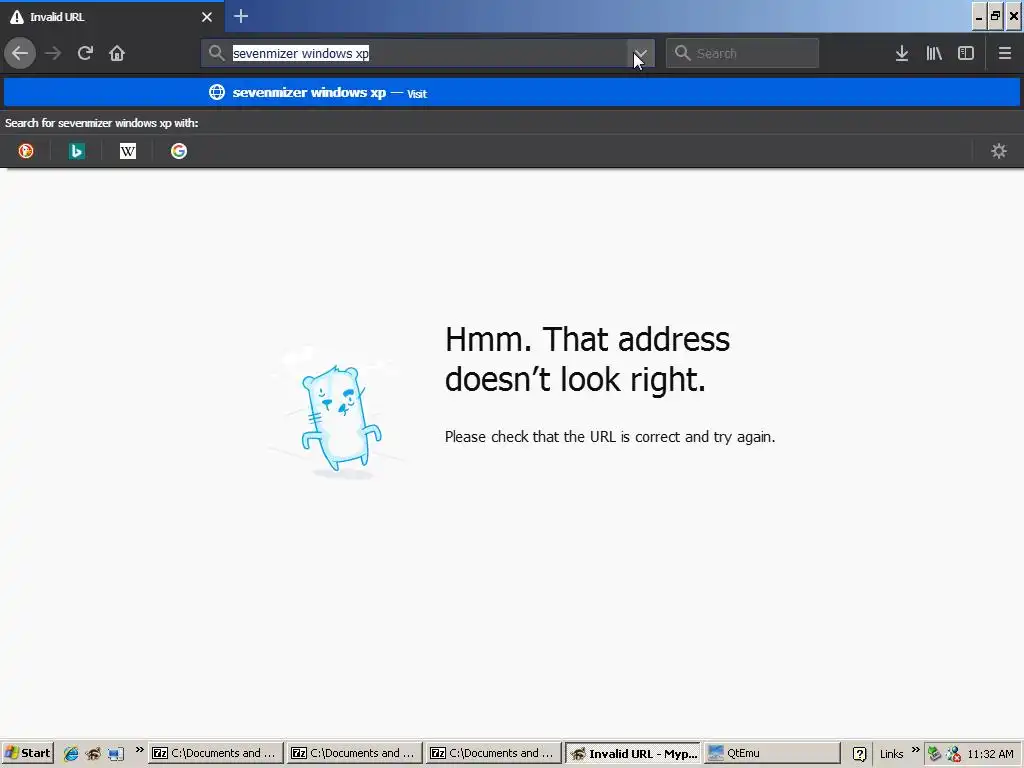Toggle the sidebar view

(966, 53)
